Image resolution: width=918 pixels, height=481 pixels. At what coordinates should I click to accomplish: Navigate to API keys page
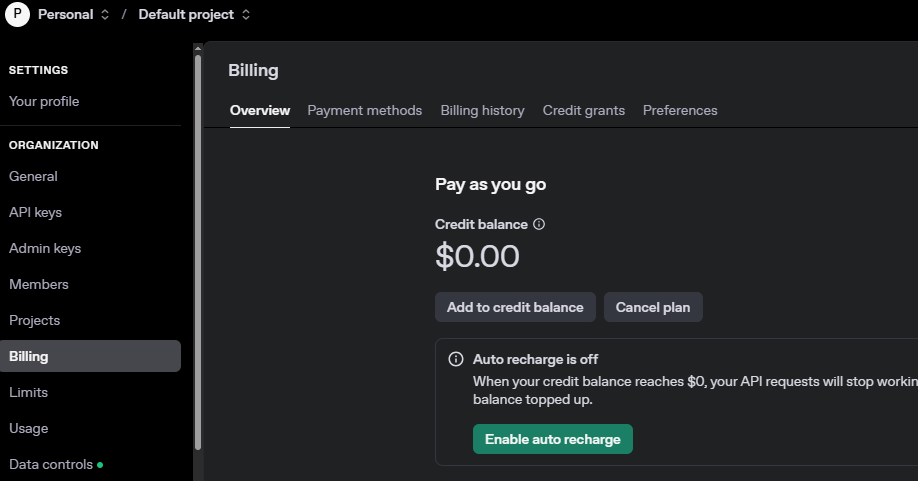35,212
